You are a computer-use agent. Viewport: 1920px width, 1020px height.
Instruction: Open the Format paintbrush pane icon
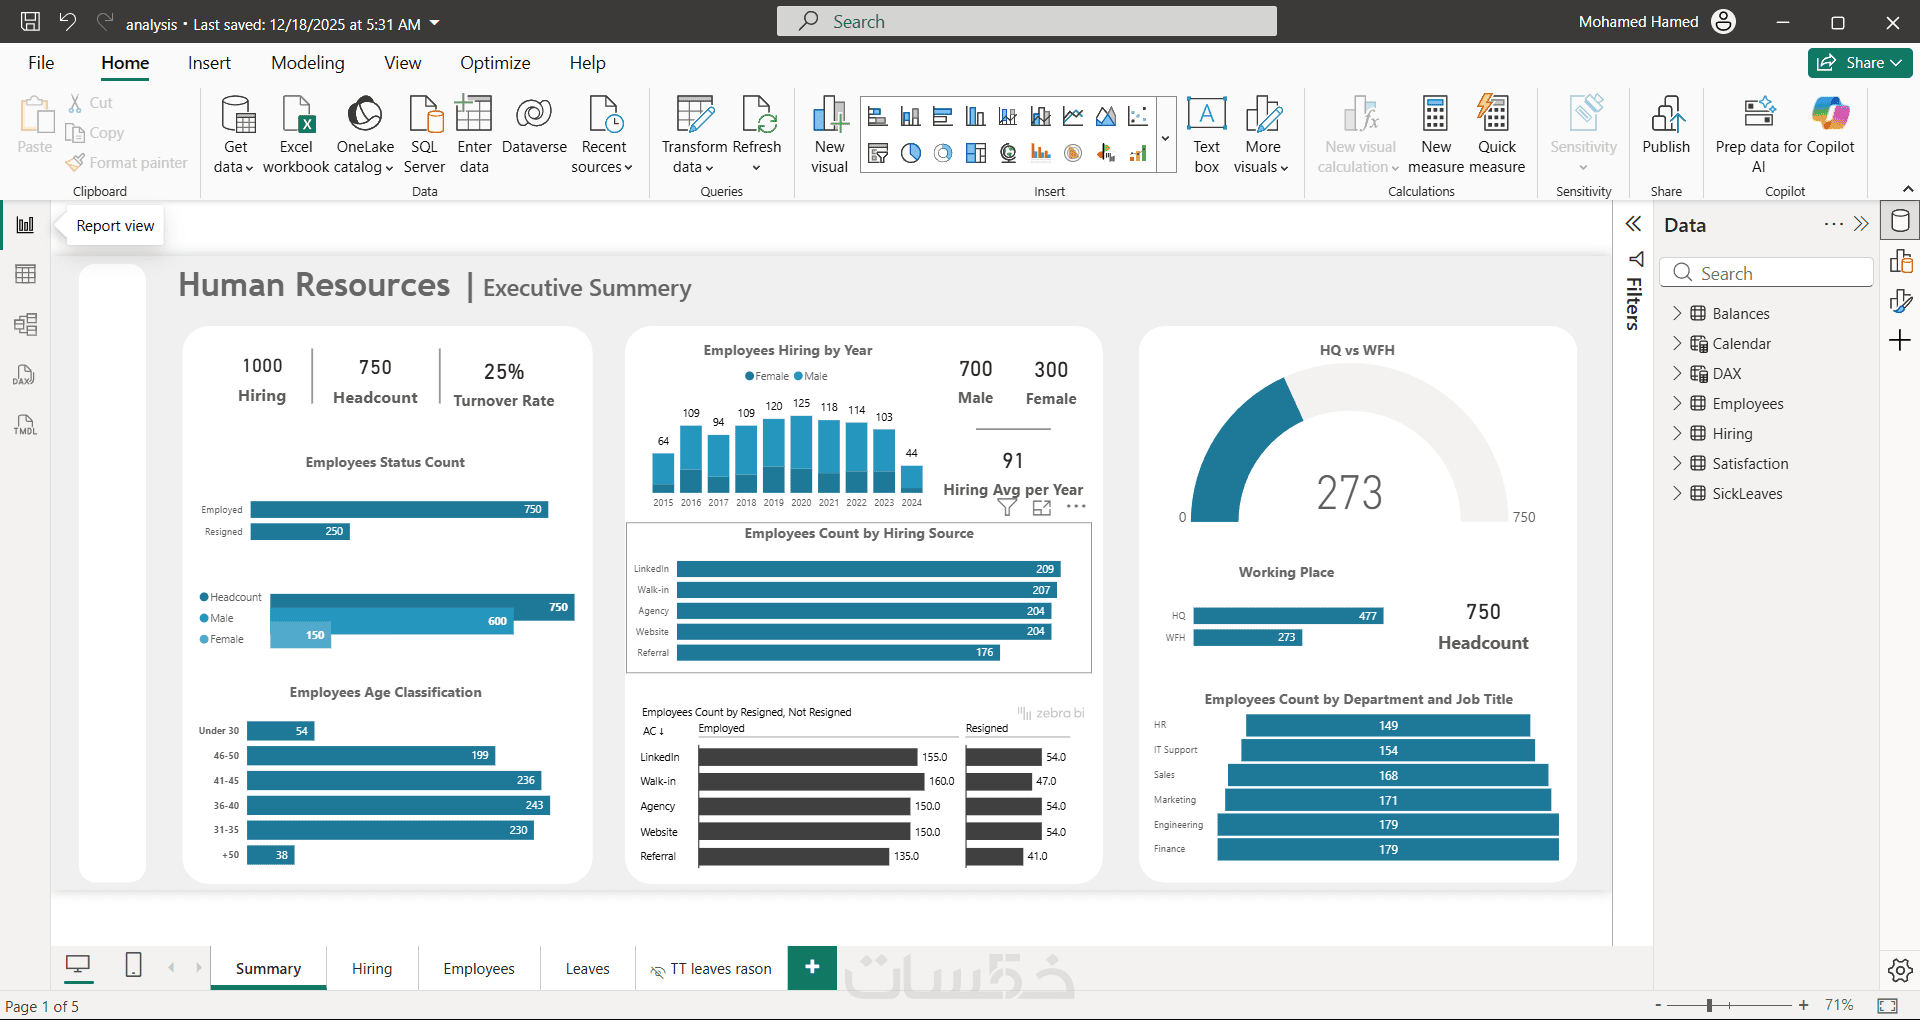[1901, 301]
